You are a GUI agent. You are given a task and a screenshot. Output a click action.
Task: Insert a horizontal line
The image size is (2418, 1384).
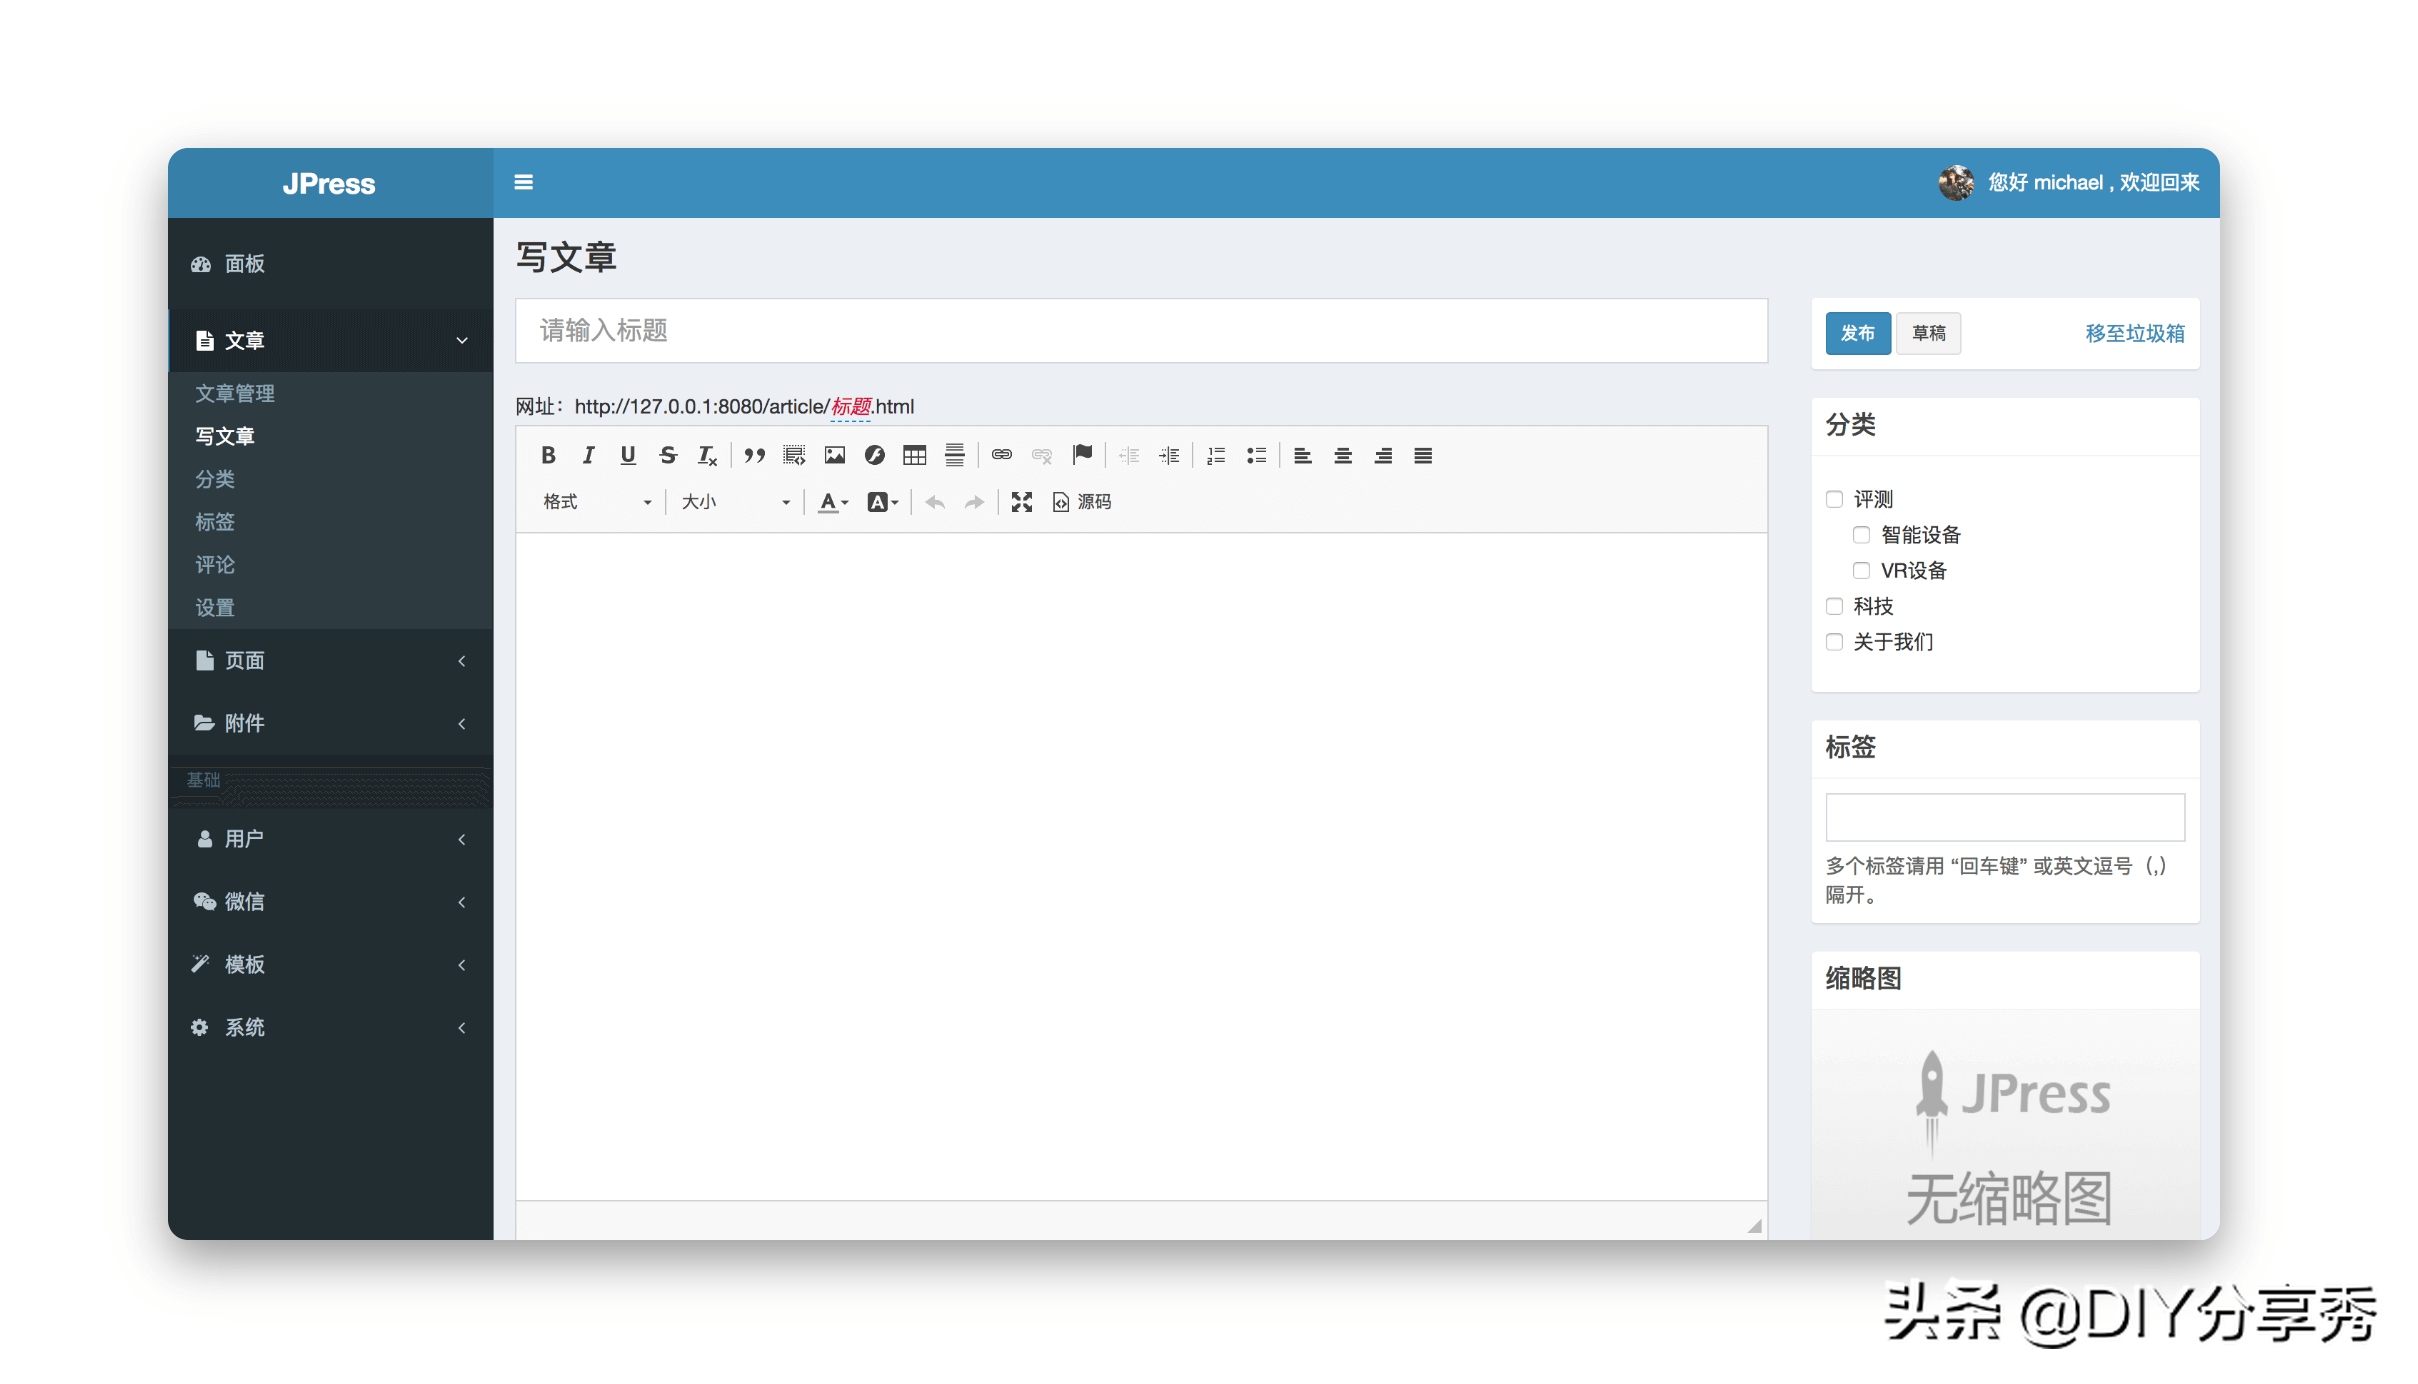point(954,456)
